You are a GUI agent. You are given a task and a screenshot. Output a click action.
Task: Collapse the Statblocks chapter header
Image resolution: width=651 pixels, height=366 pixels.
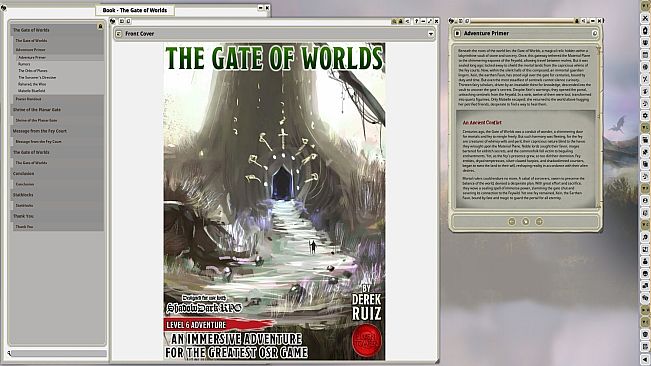tap(57, 195)
